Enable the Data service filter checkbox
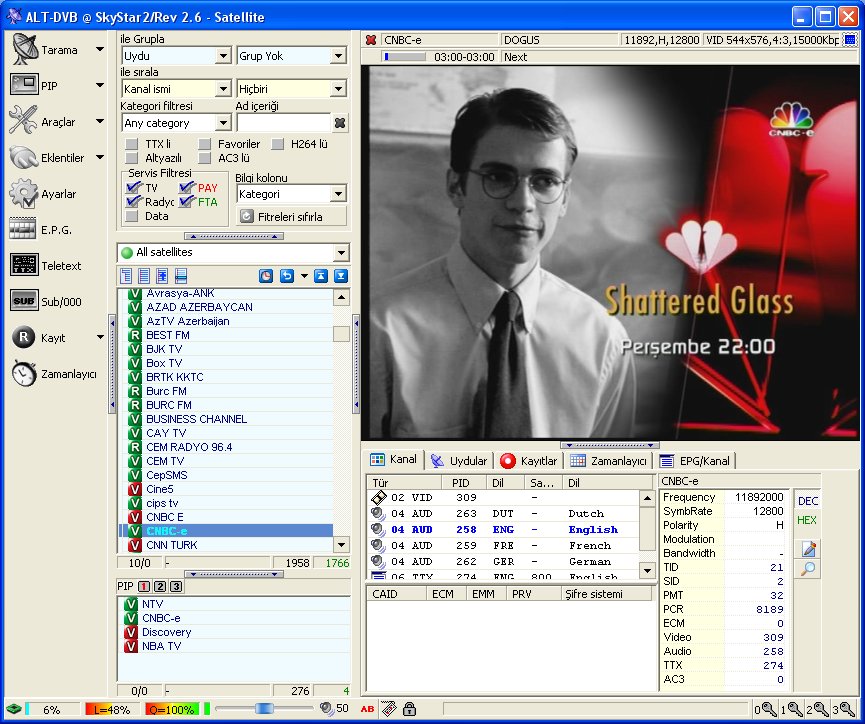 point(131,216)
